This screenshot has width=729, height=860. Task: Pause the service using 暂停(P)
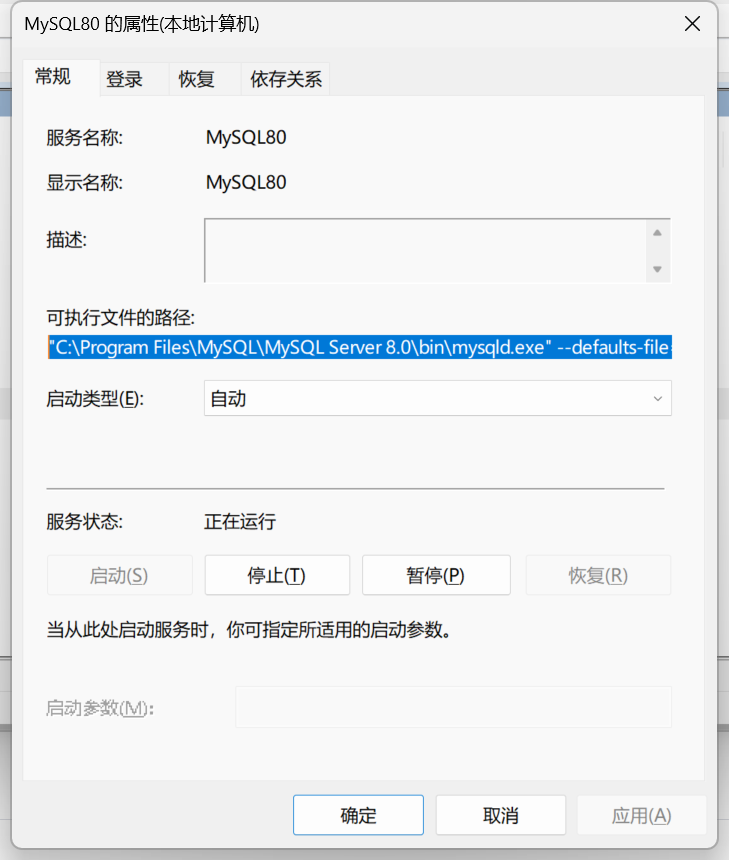click(x=436, y=576)
